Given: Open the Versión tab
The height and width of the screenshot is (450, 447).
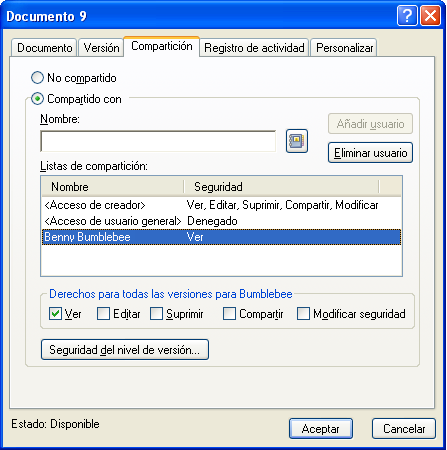Looking at the screenshot, I should [x=101, y=48].
